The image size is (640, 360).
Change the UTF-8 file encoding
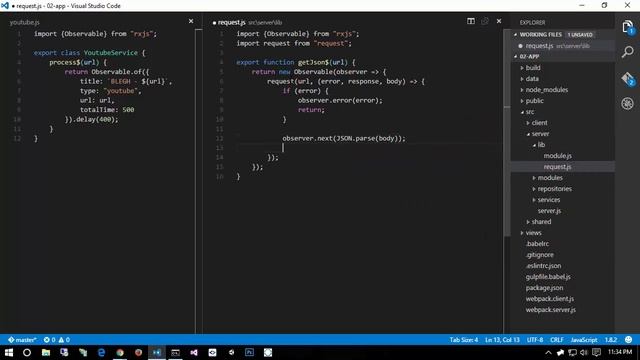click(535, 340)
